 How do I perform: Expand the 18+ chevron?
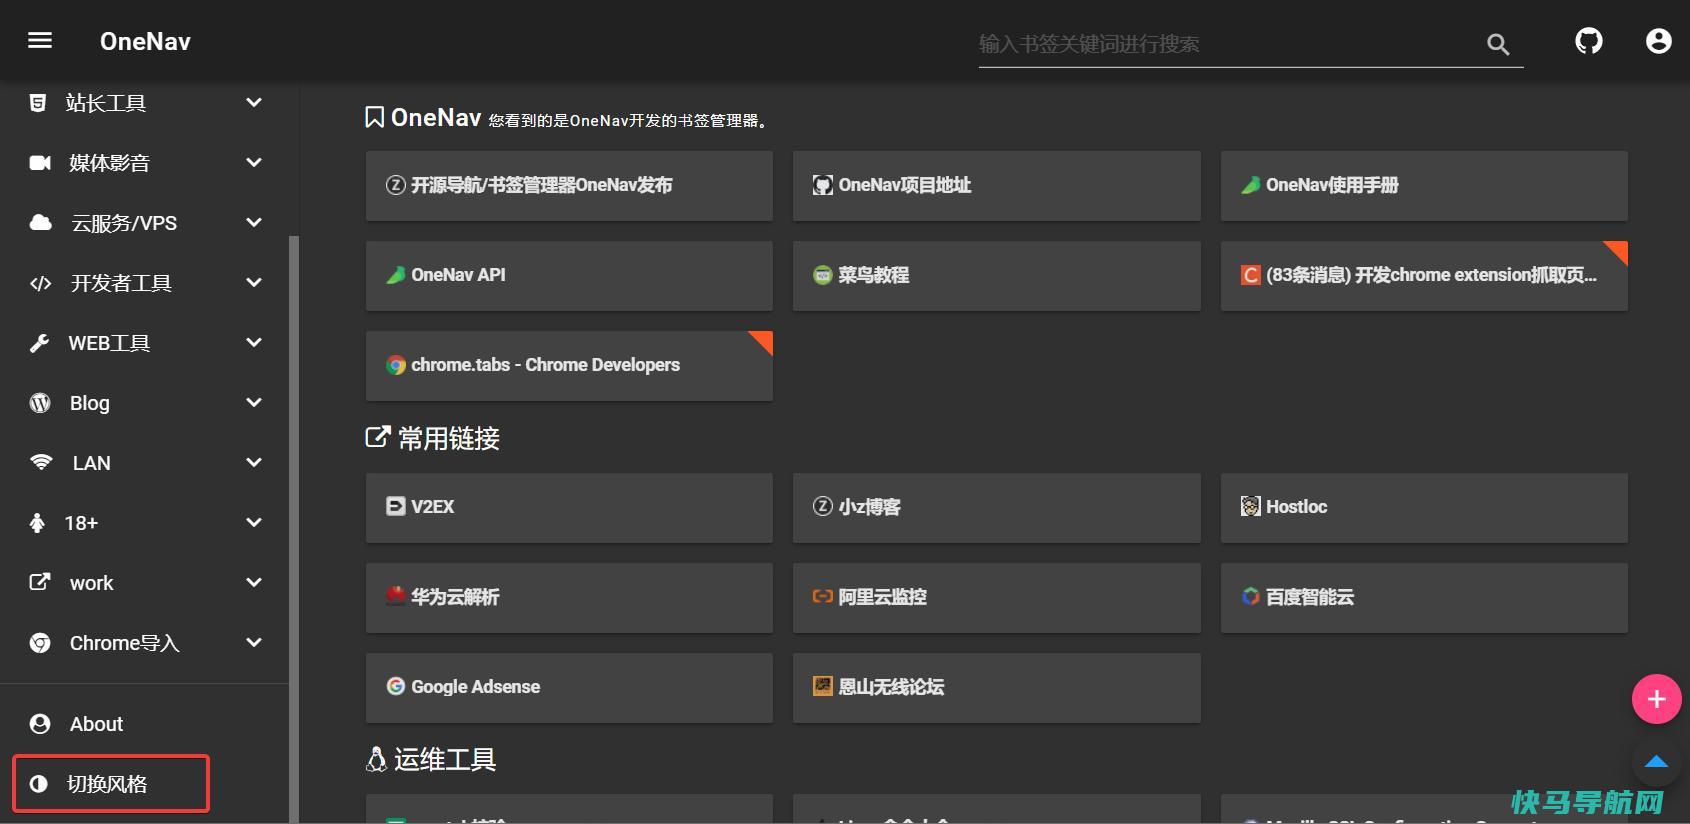pyautogui.click(x=254, y=523)
